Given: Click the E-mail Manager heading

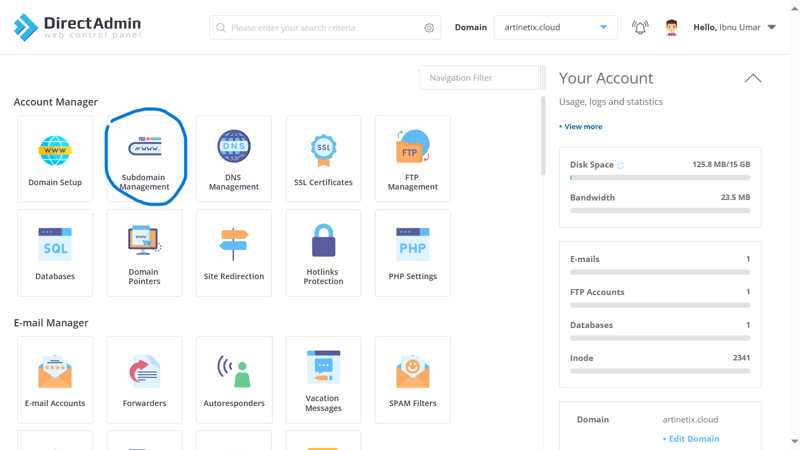Looking at the screenshot, I should [x=51, y=323].
